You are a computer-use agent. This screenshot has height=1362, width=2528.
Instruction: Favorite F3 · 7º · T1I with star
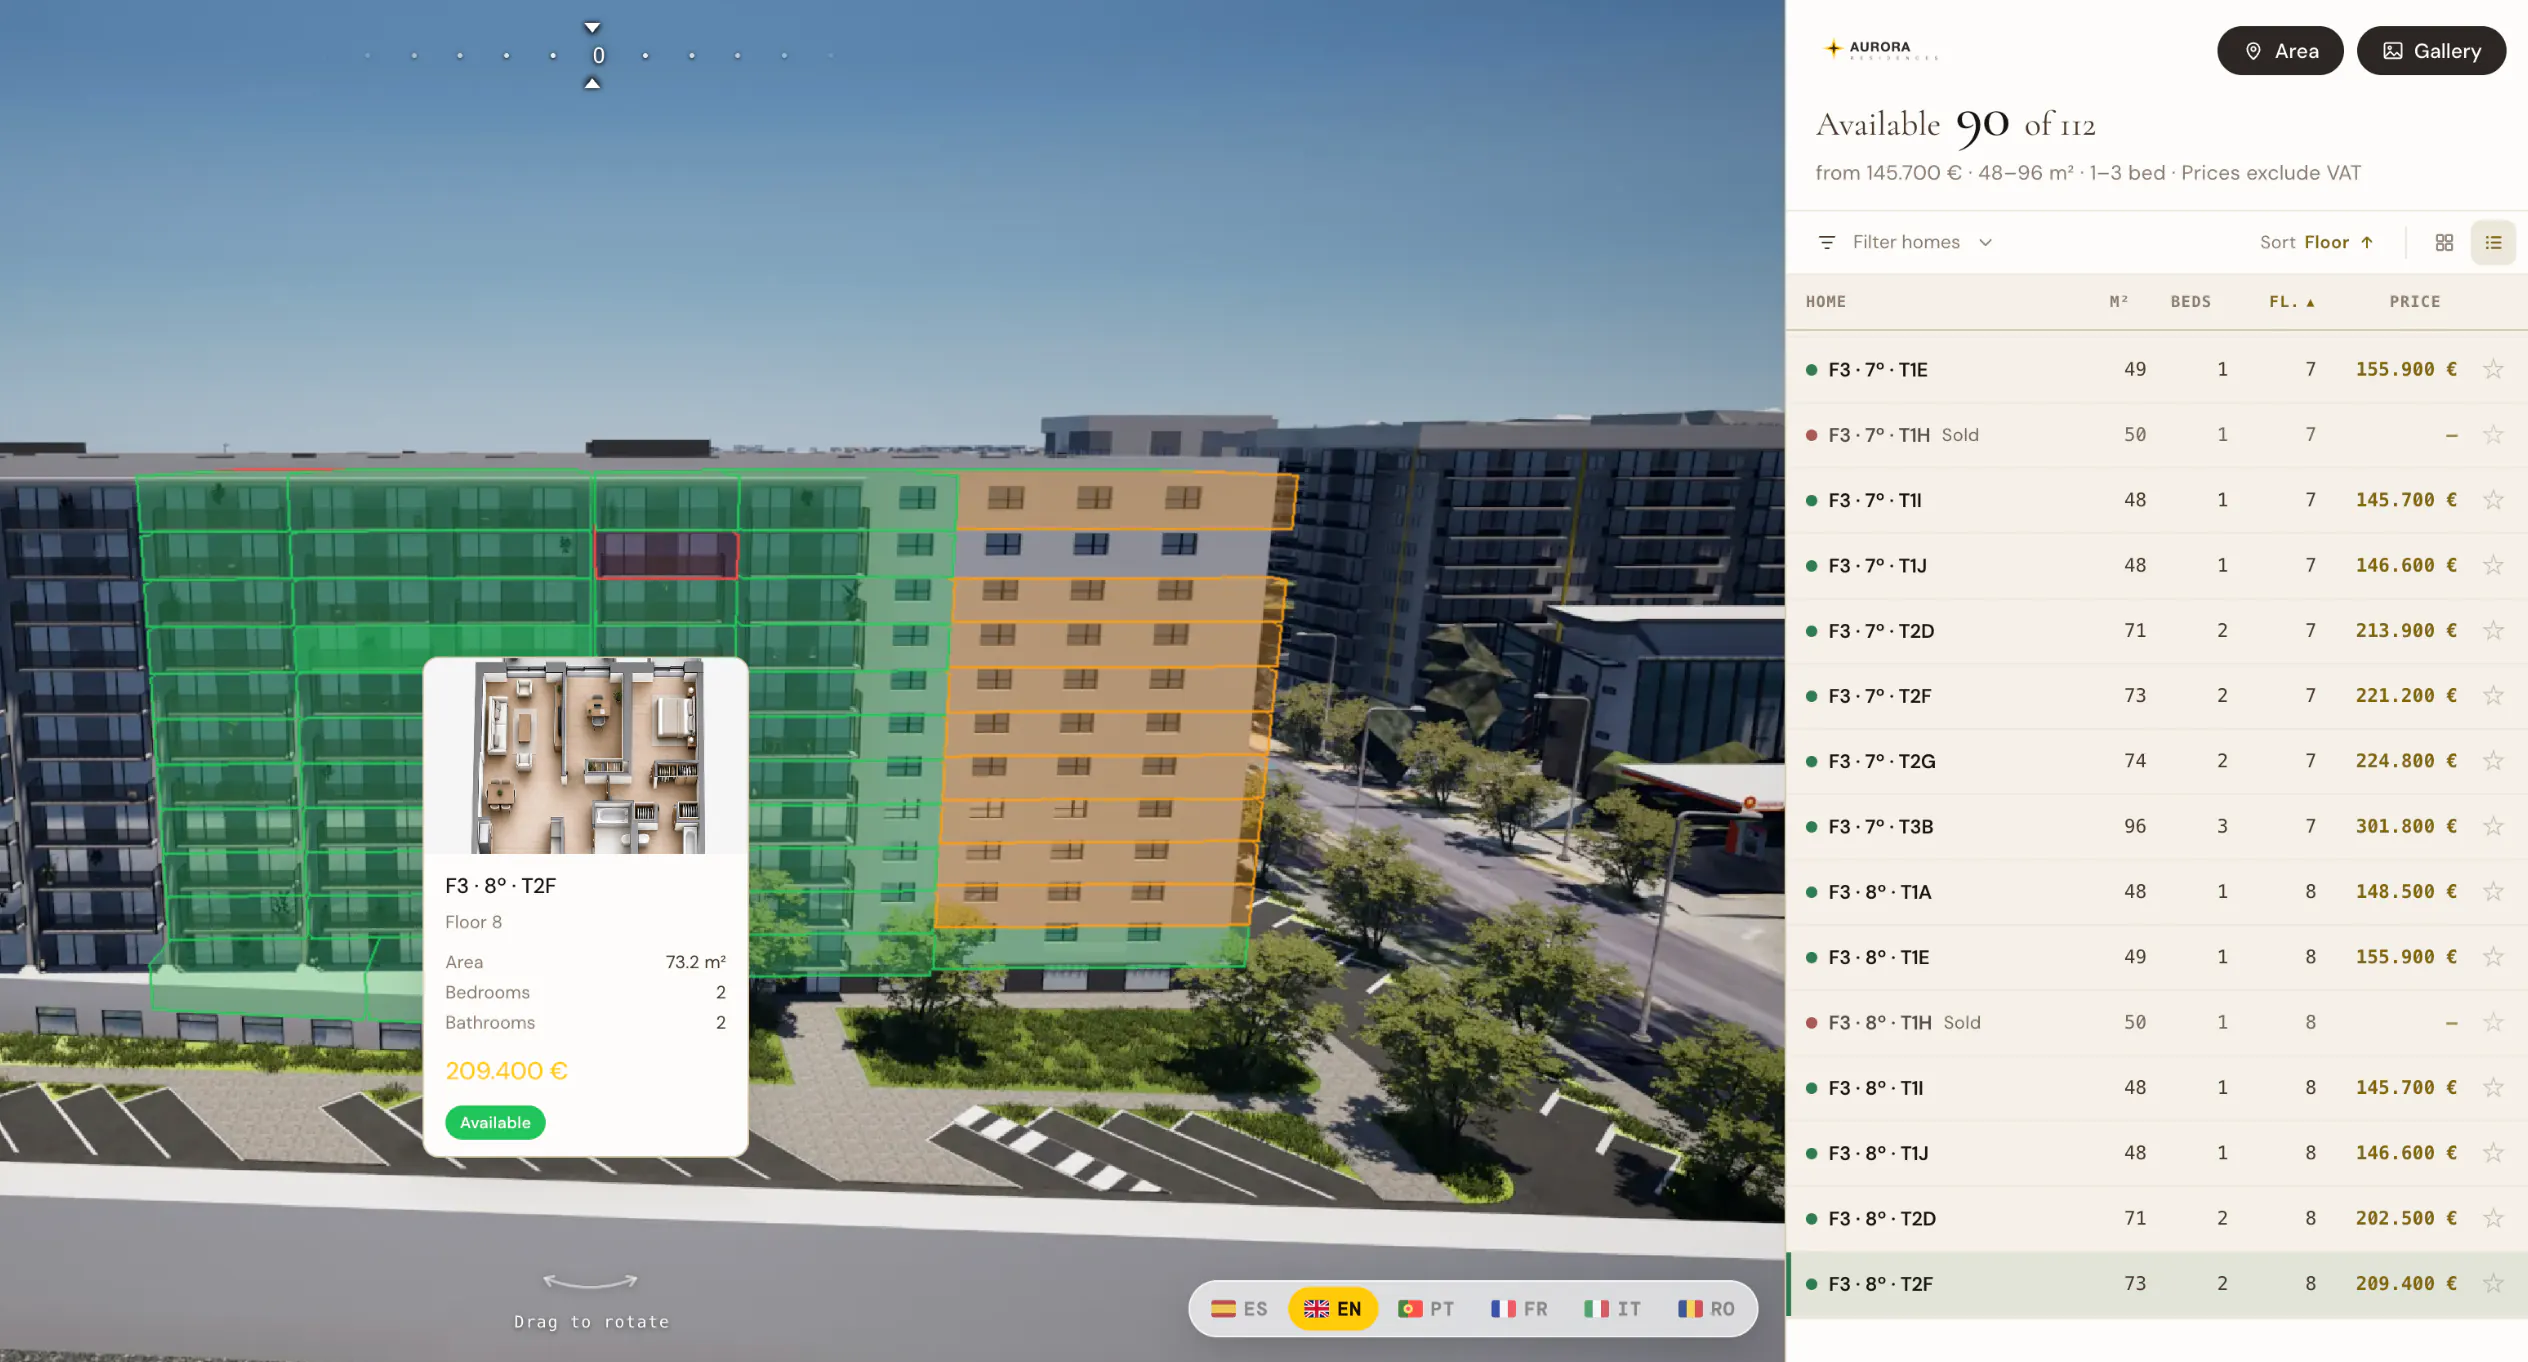(x=2493, y=499)
